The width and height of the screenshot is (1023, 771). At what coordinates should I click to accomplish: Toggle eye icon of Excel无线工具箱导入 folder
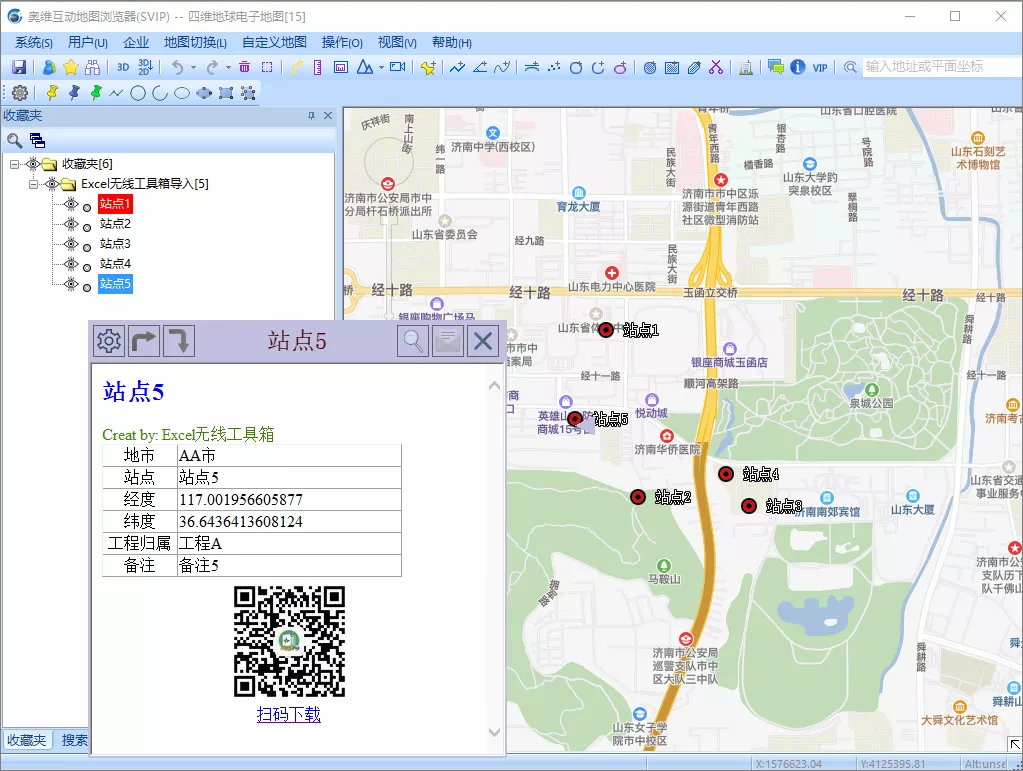click(x=52, y=184)
